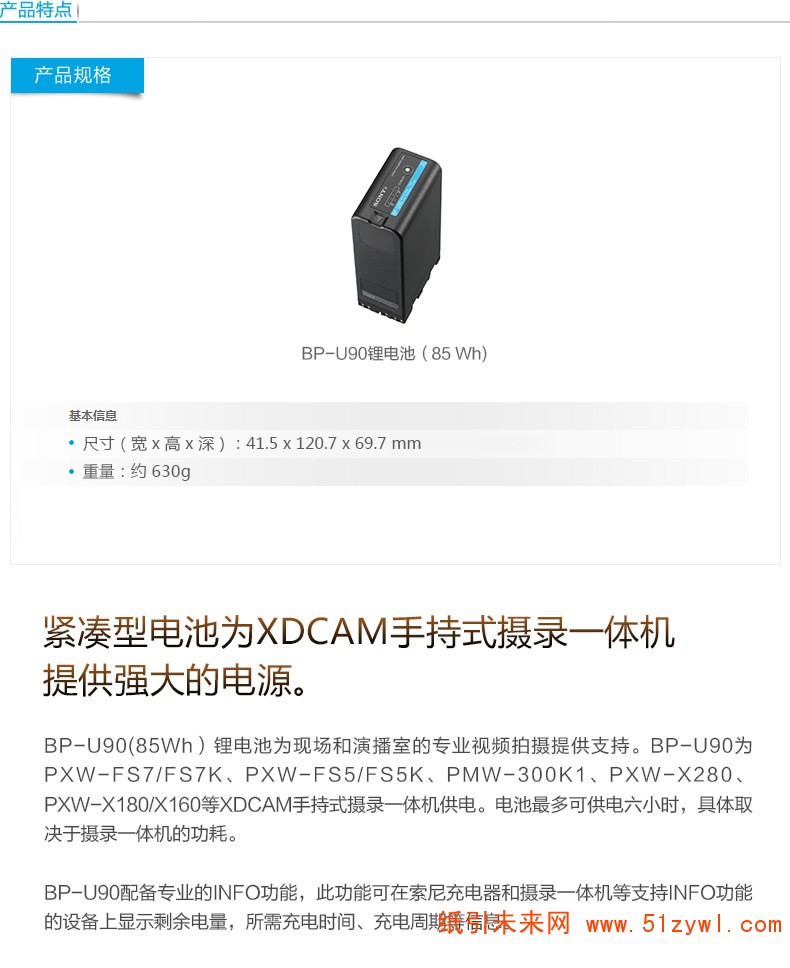Select the dimensions line 41.5 x 120.7 x 69.7 mm
The image size is (790, 968).
pos(252,443)
